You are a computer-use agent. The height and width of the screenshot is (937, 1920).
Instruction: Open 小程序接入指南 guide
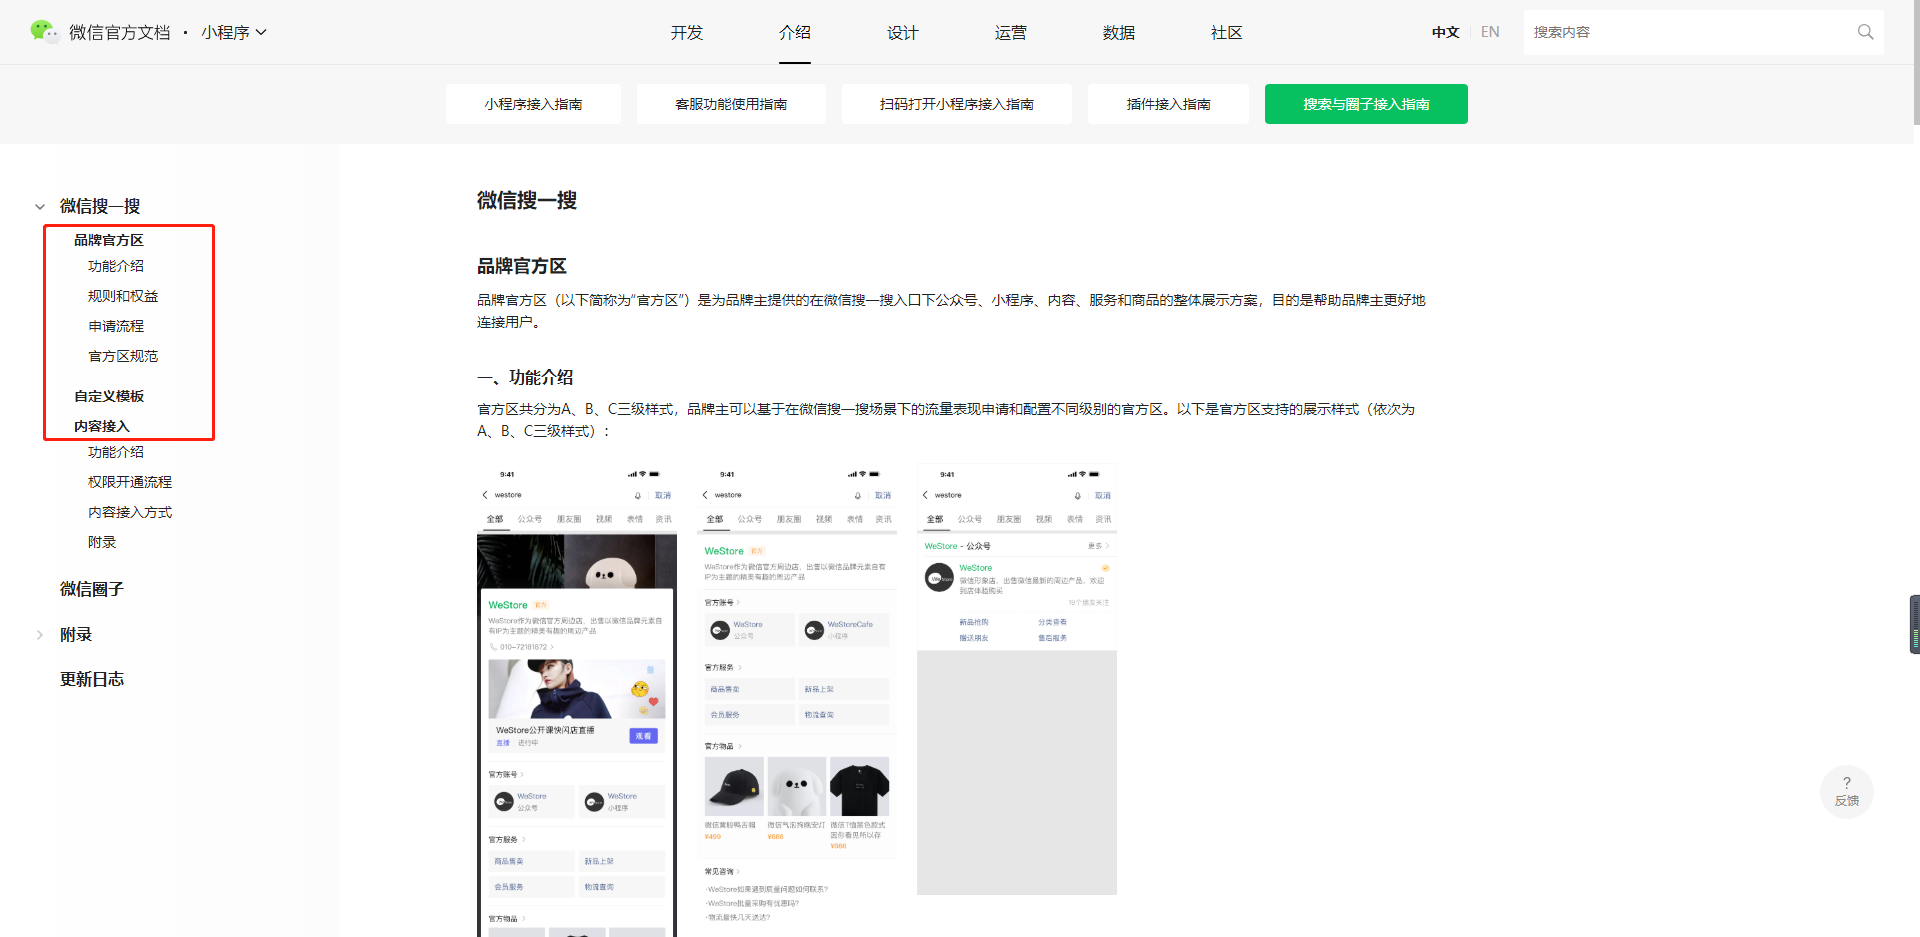click(533, 104)
